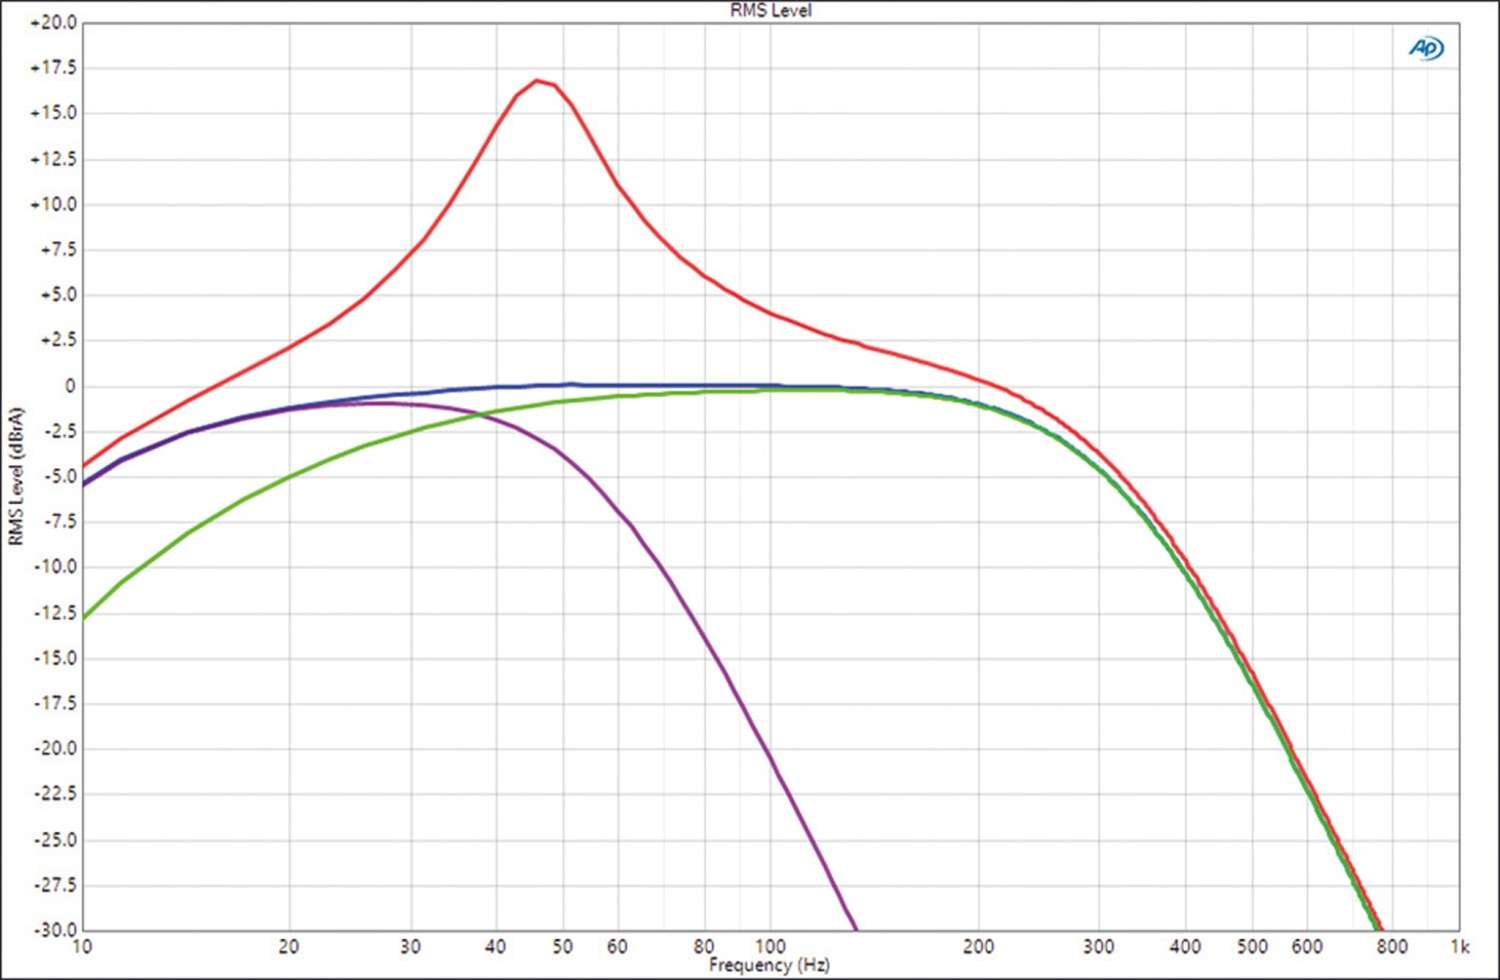The height and width of the screenshot is (980, 1500).
Task: Click the '20' frequency axis label
Action: (289, 946)
